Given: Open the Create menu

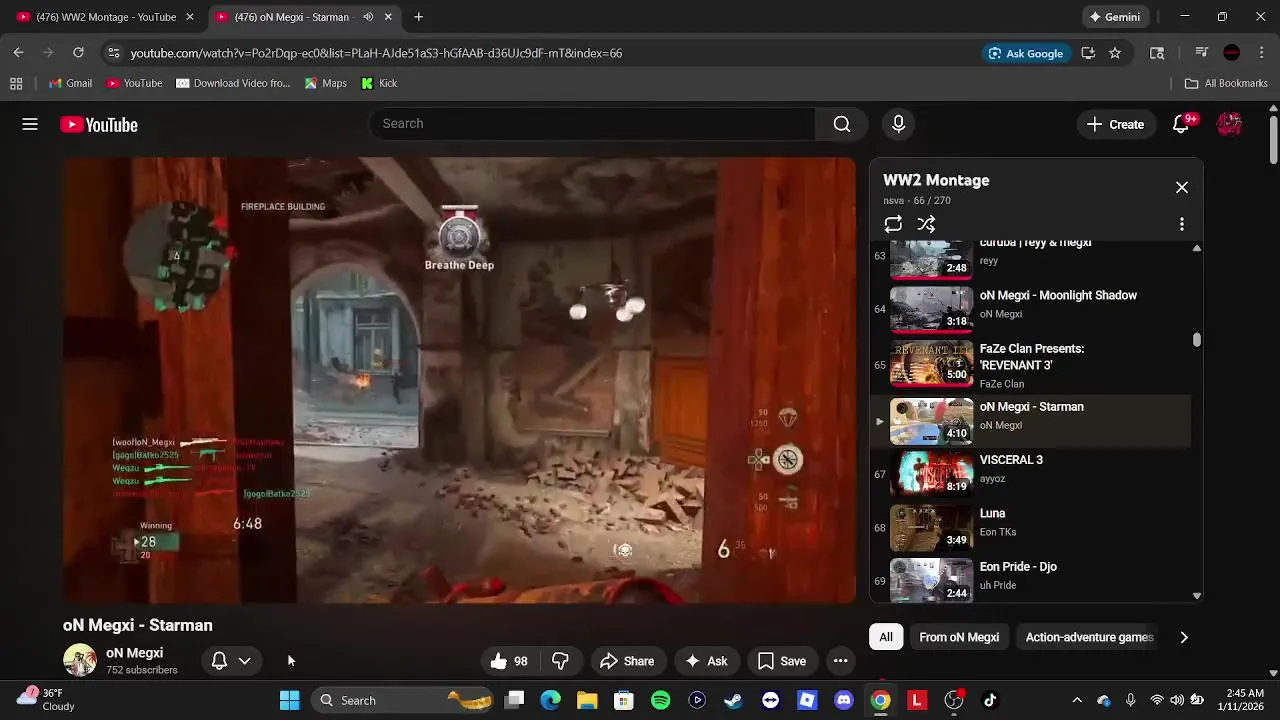Looking at the screenshot, I should pos(1116,124).
